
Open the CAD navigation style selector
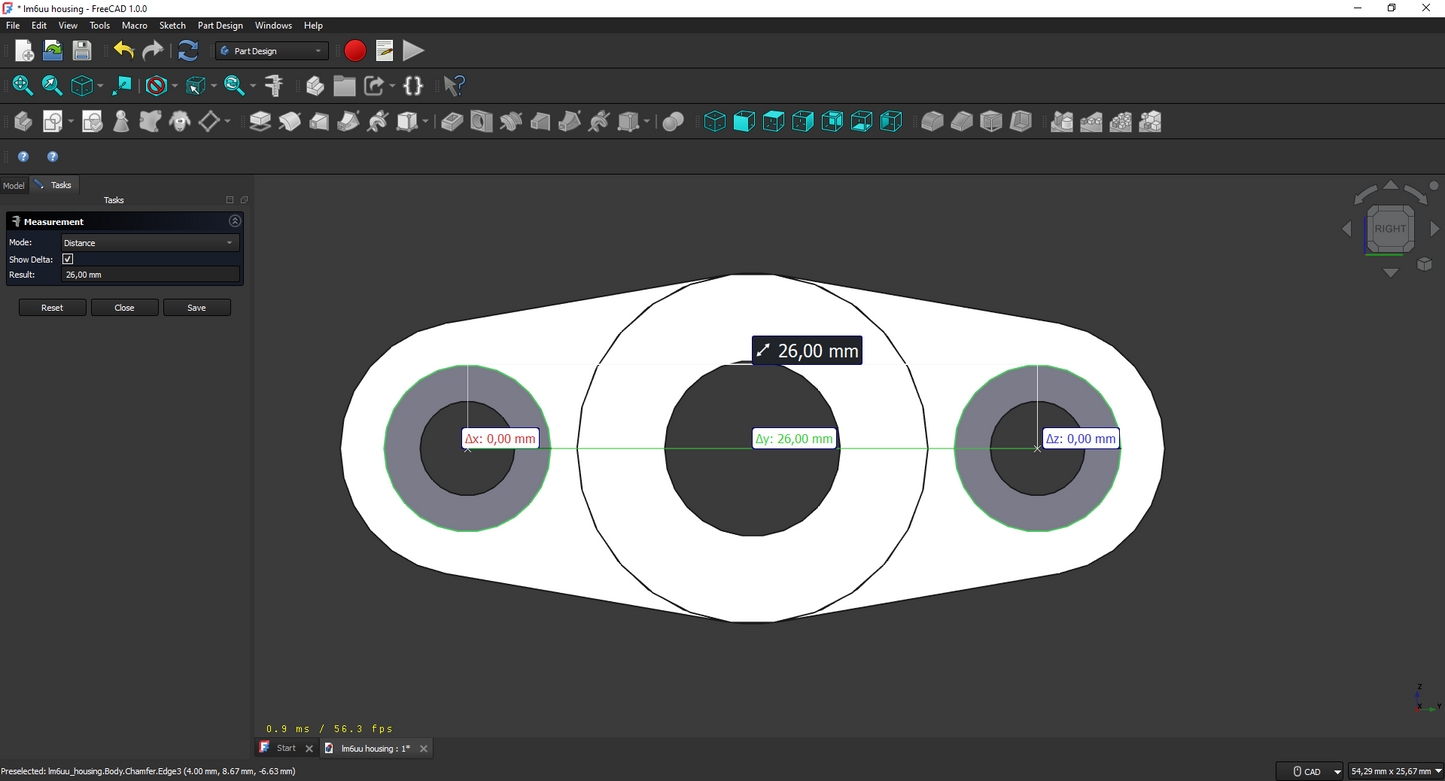coord(1311,771)
